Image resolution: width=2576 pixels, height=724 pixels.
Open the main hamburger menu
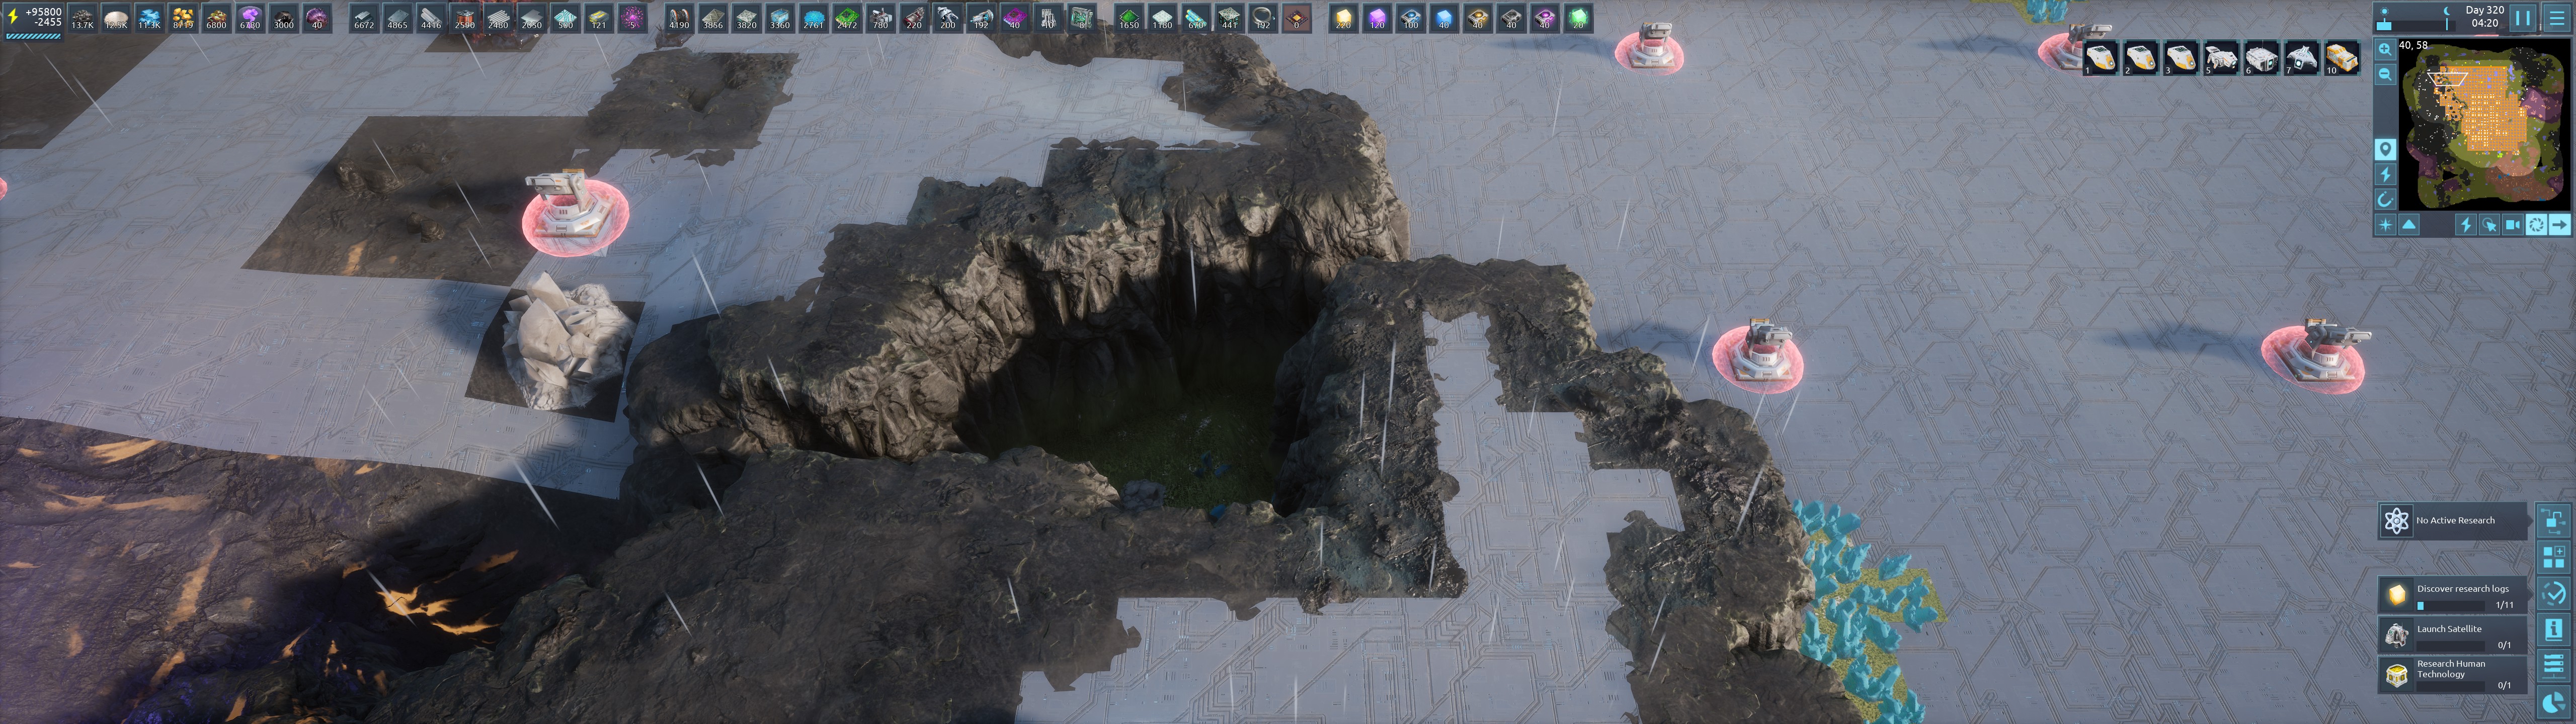2556,17
